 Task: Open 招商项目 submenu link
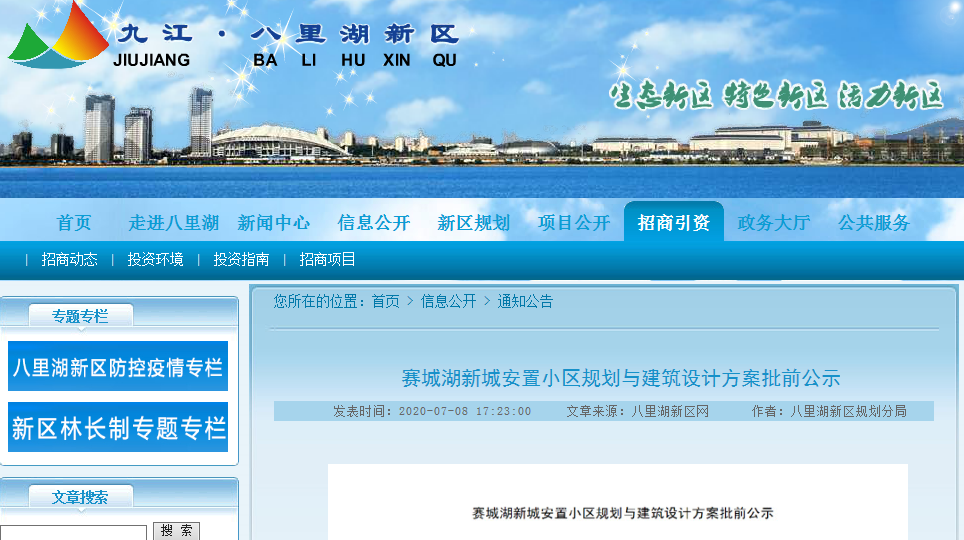click(327, 260)
